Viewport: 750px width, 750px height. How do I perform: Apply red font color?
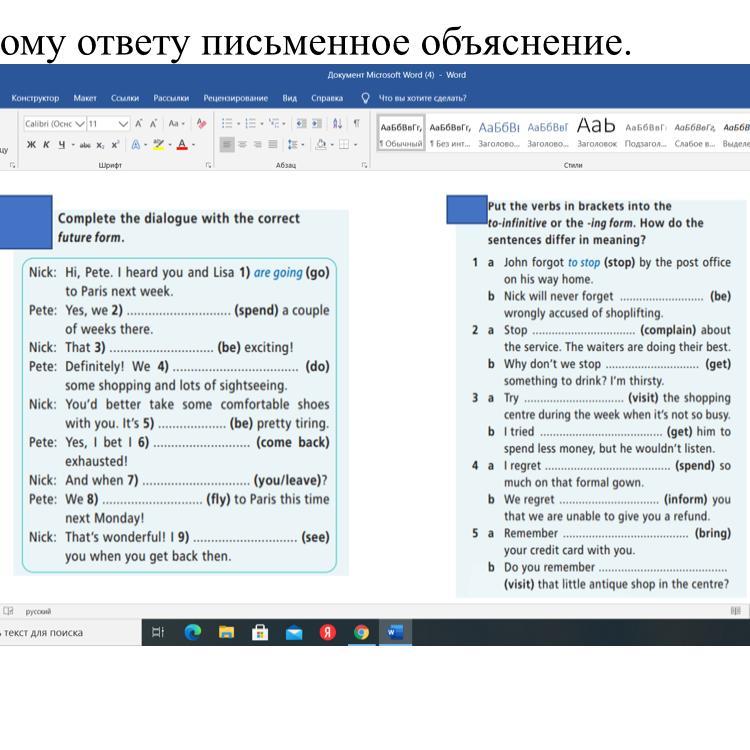pyautogui.click(x=182, y=144)
